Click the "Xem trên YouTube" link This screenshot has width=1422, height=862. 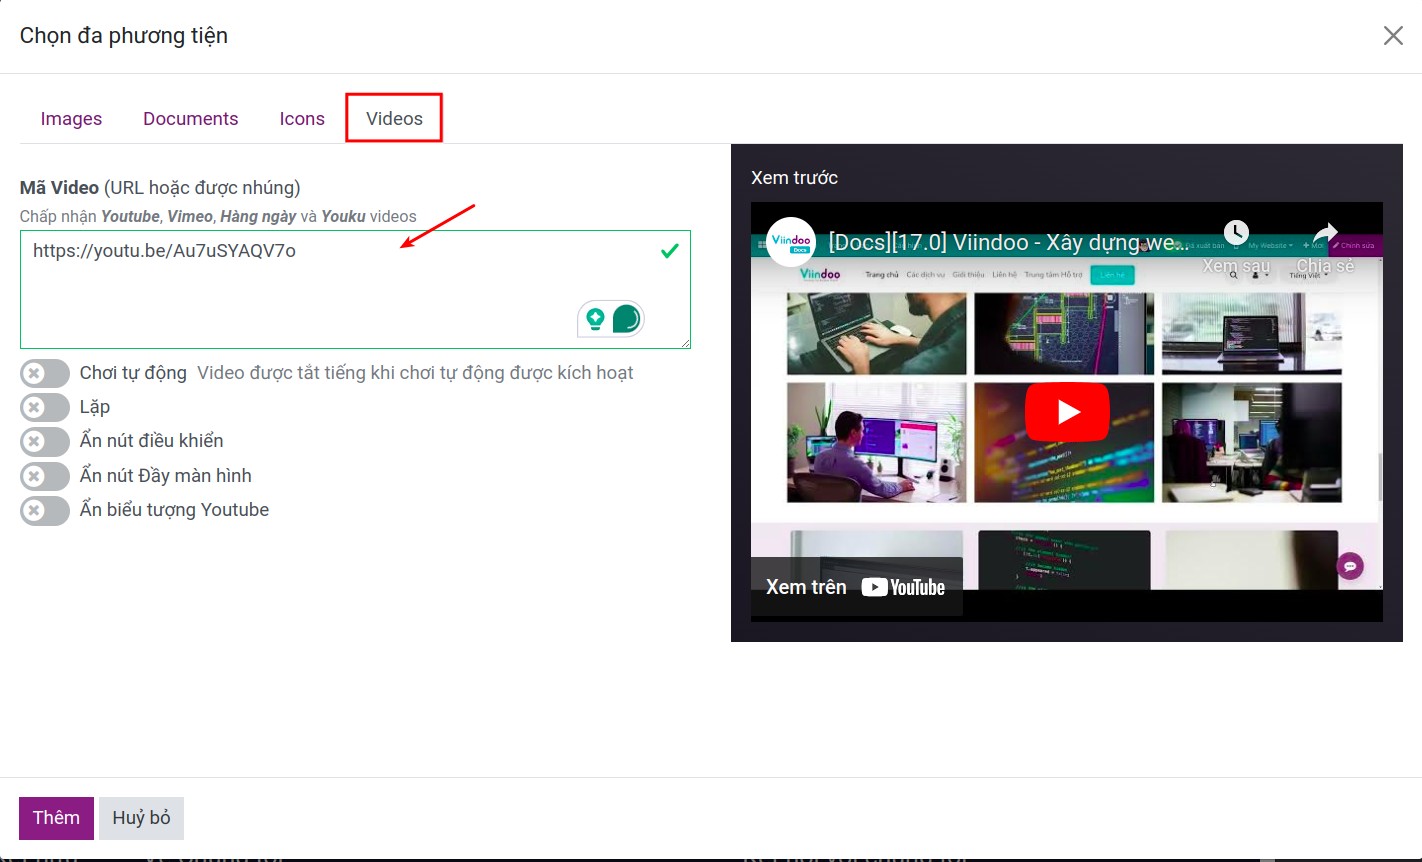(x=855, y=587)
